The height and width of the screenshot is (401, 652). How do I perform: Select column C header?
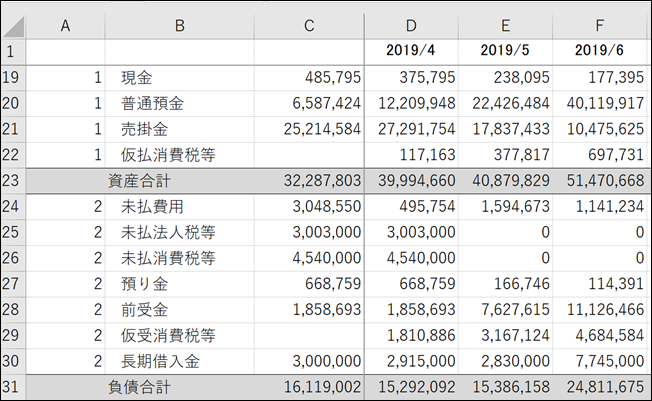pyautogui.click(x=309, y=26)
